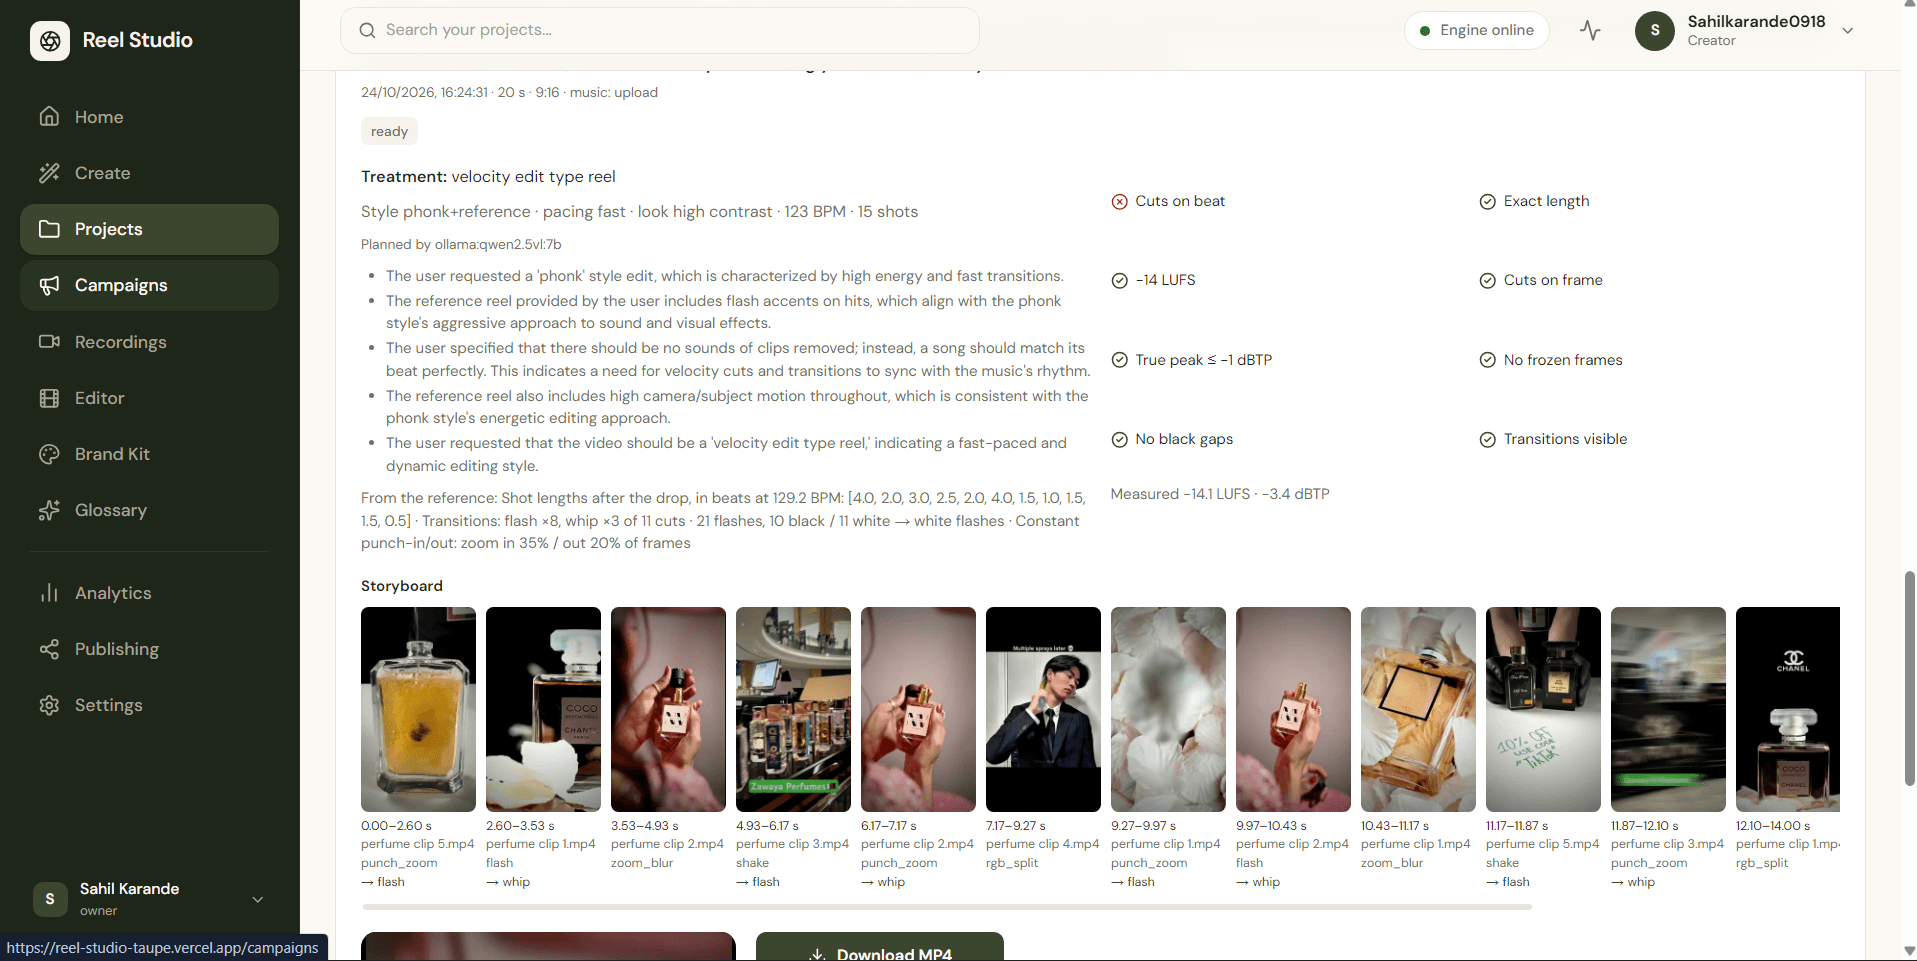The width and height of the screenshot is (1917, 961).
Task: Select Projects in the sidebar
Action: (149, 229)
